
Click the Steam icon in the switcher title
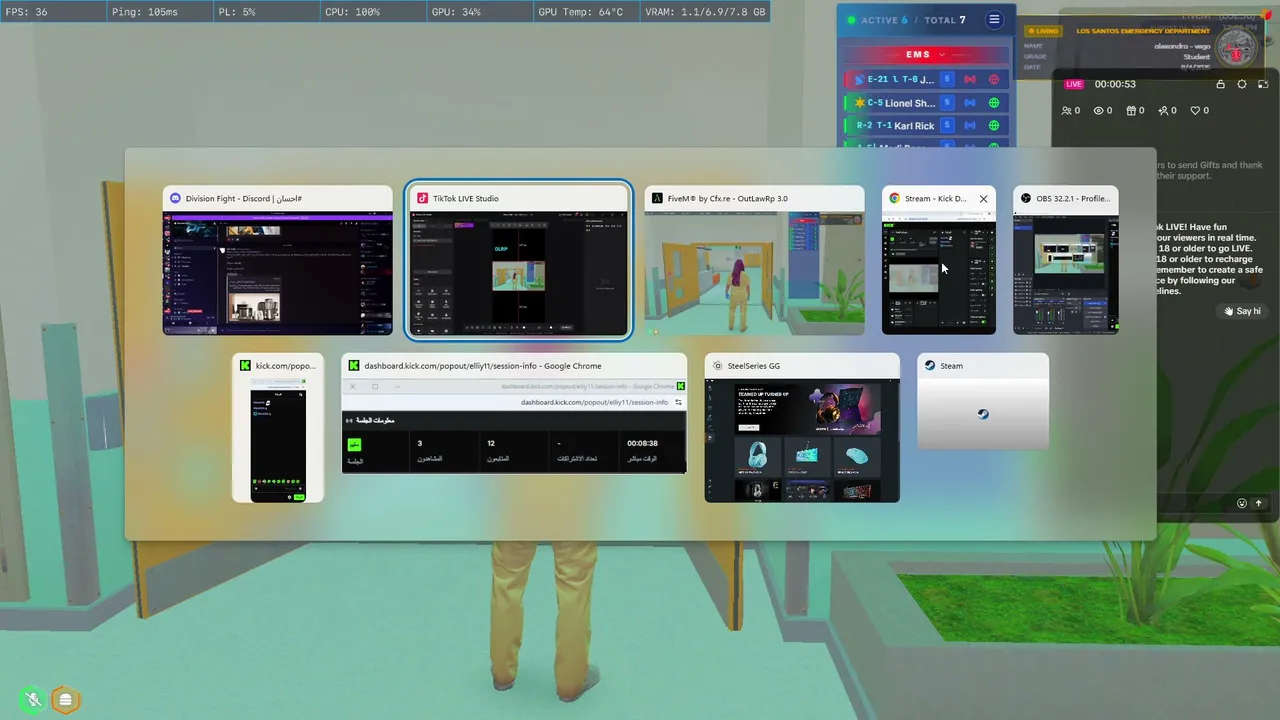point(930,366)
